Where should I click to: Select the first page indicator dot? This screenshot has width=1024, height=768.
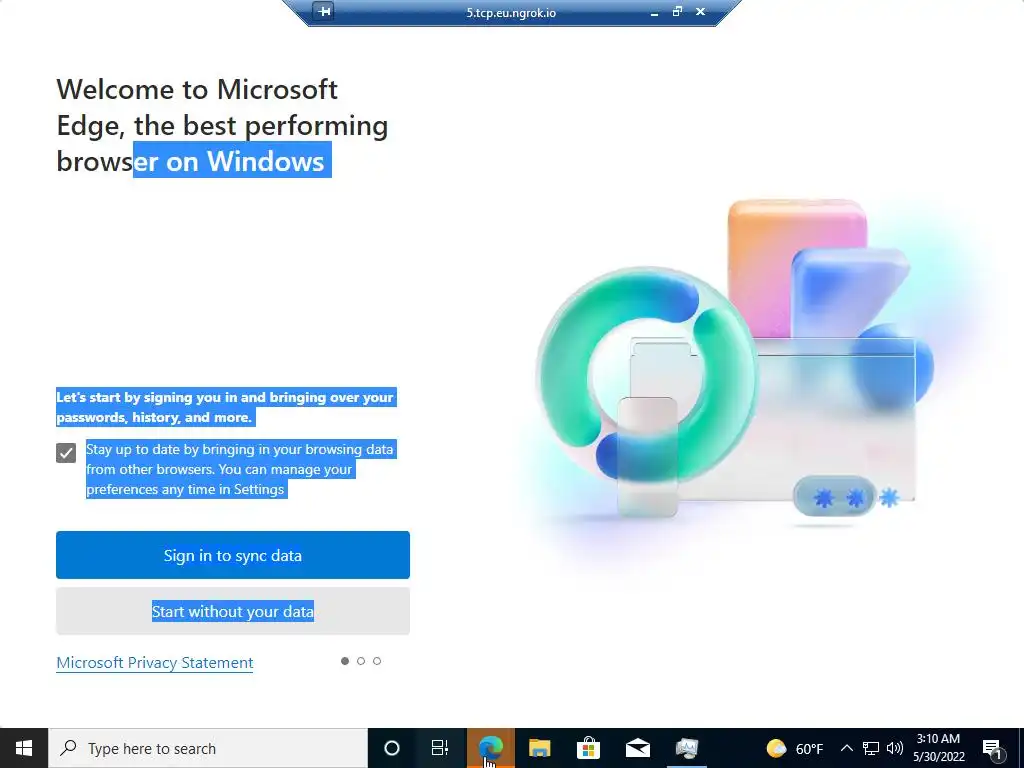coord(345,661)
